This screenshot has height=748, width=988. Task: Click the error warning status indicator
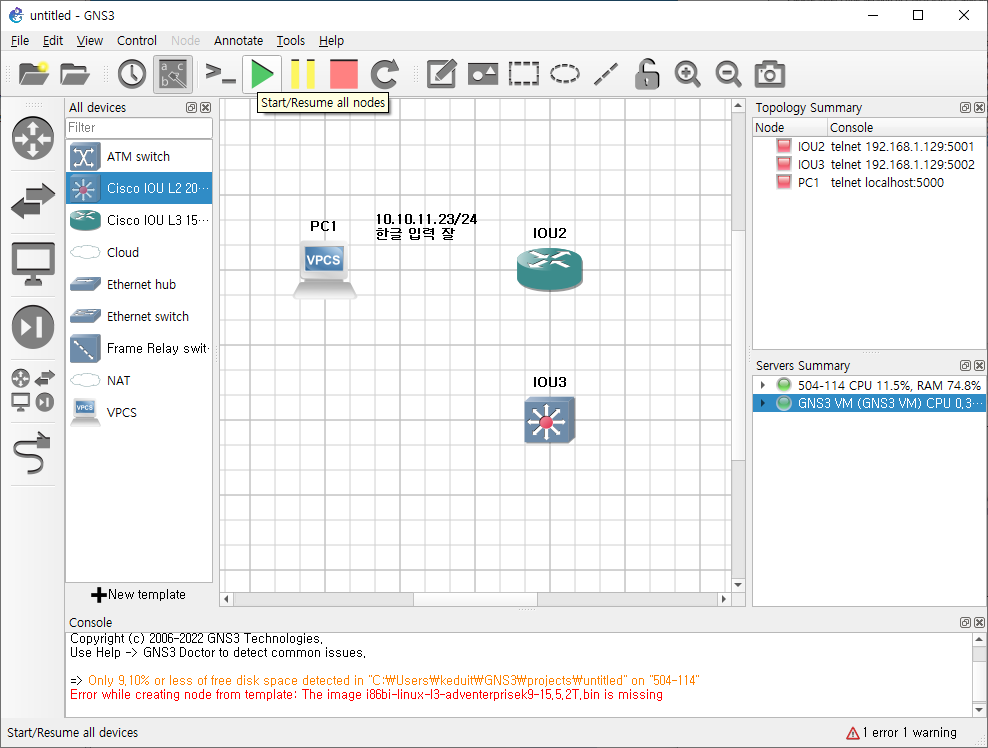[x=901, y=732]
